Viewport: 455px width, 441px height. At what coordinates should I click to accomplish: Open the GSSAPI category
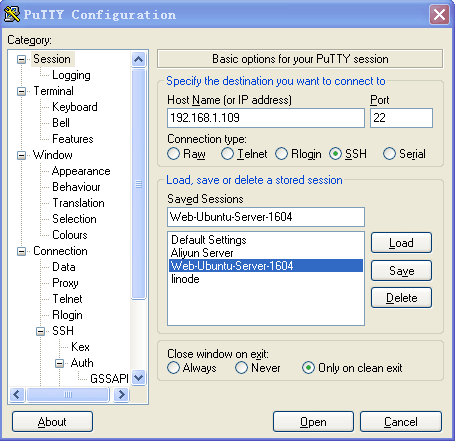pos(109,379)
